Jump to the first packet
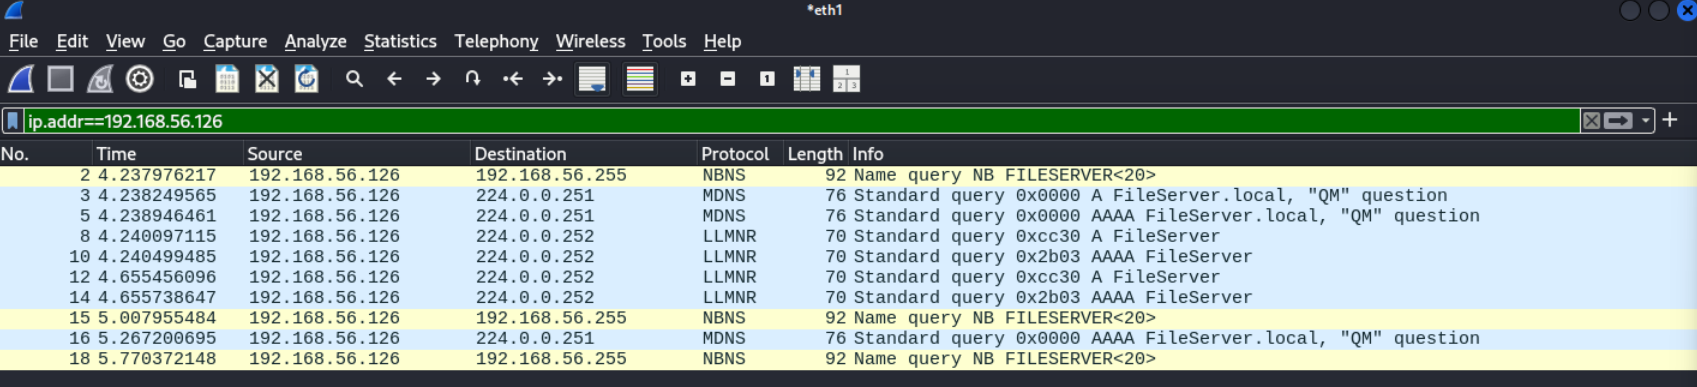 click(x=513, y=79)
